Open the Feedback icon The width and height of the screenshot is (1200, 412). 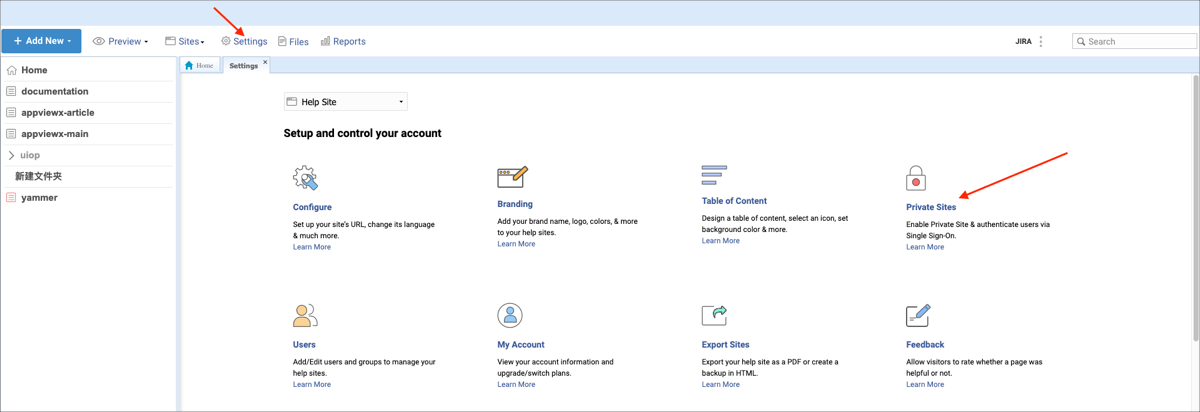coord(918,315)
